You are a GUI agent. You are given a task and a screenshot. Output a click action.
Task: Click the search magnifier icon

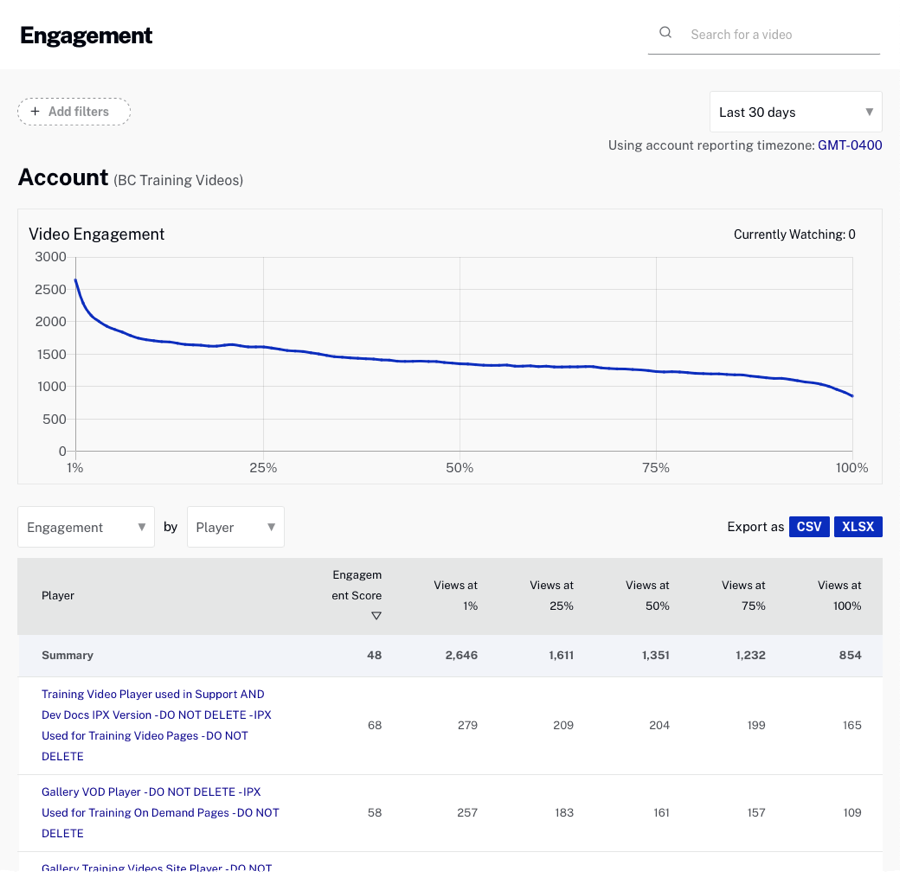tap(665, 32)
